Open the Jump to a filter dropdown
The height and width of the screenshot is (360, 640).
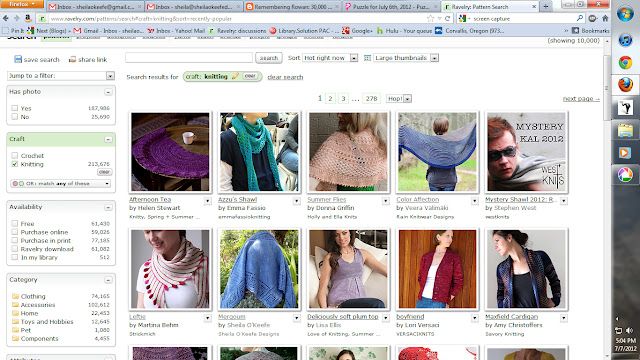click(x=61, y=76)
